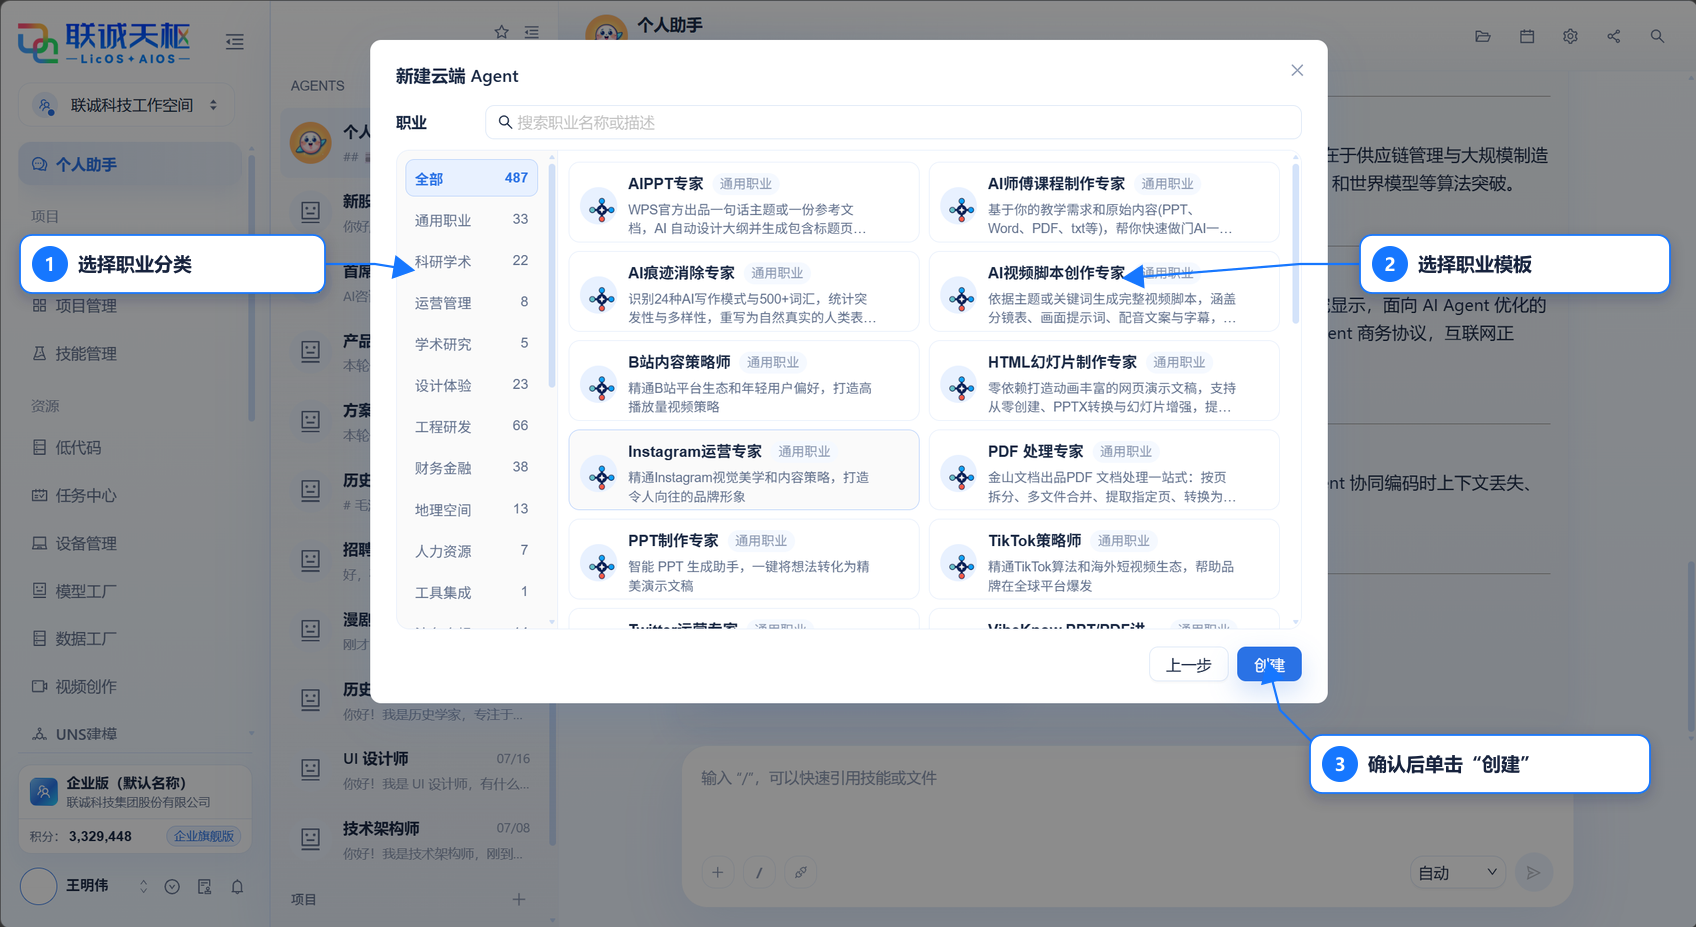Collapse the left sidebar menu icon
This screenshot has width=1696, height=927.
[x=235, y=42]
